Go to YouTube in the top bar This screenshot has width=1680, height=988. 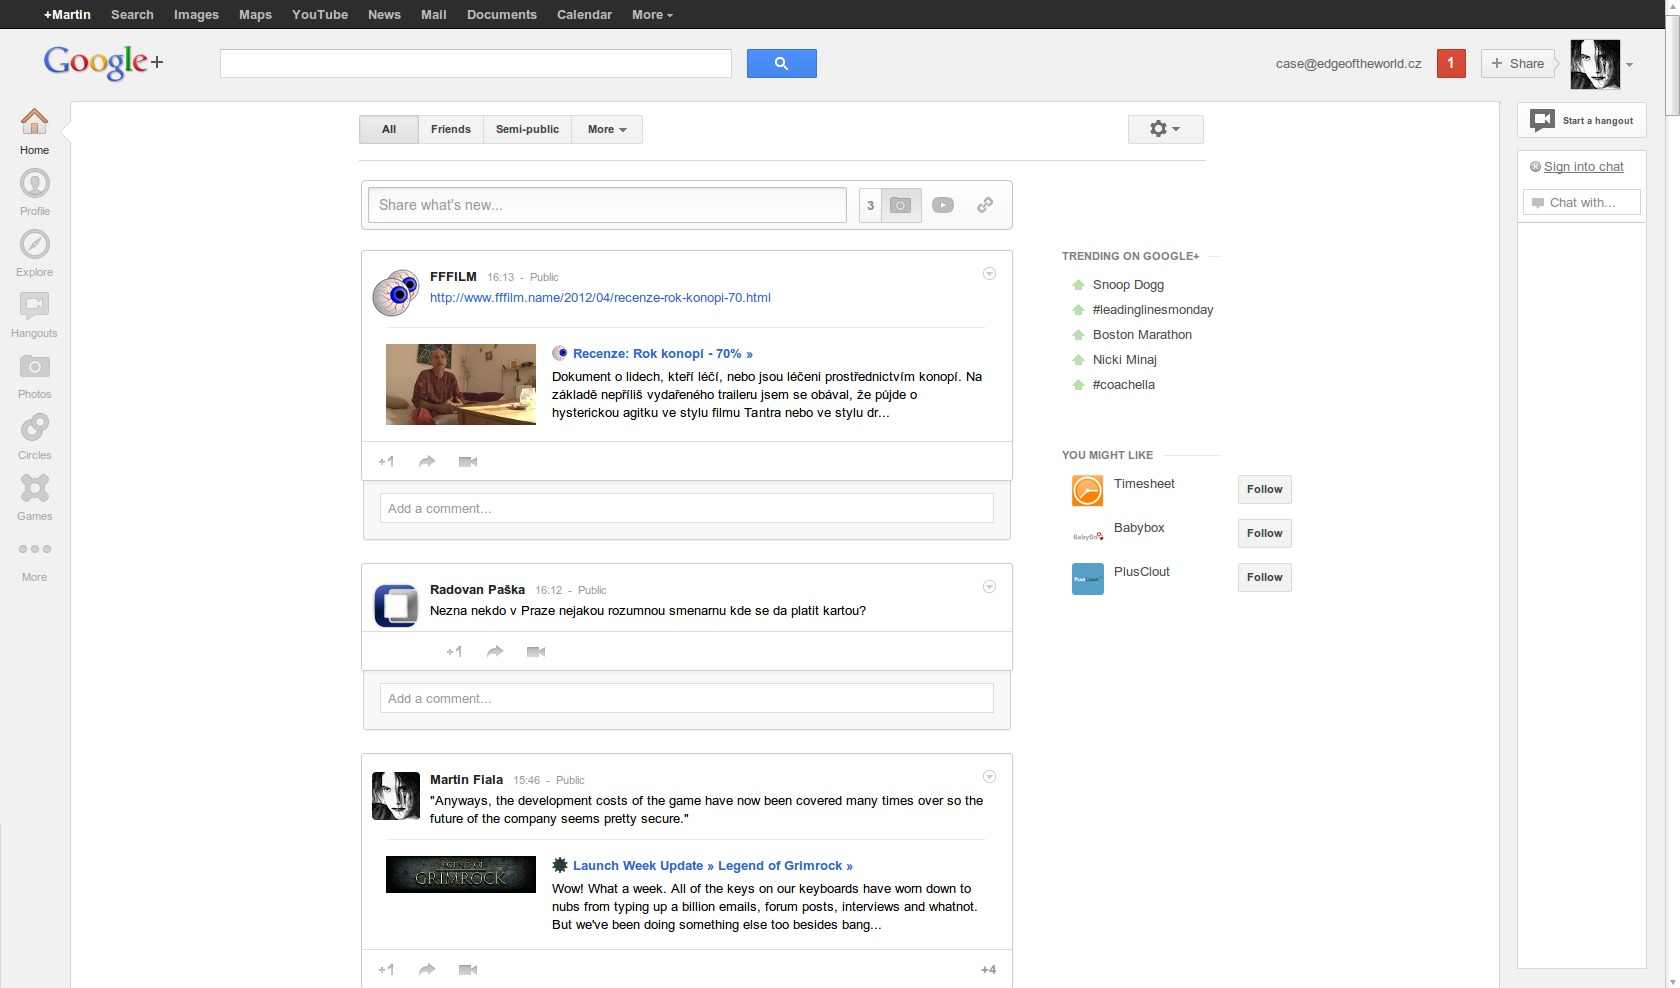(x=320, y=14)
